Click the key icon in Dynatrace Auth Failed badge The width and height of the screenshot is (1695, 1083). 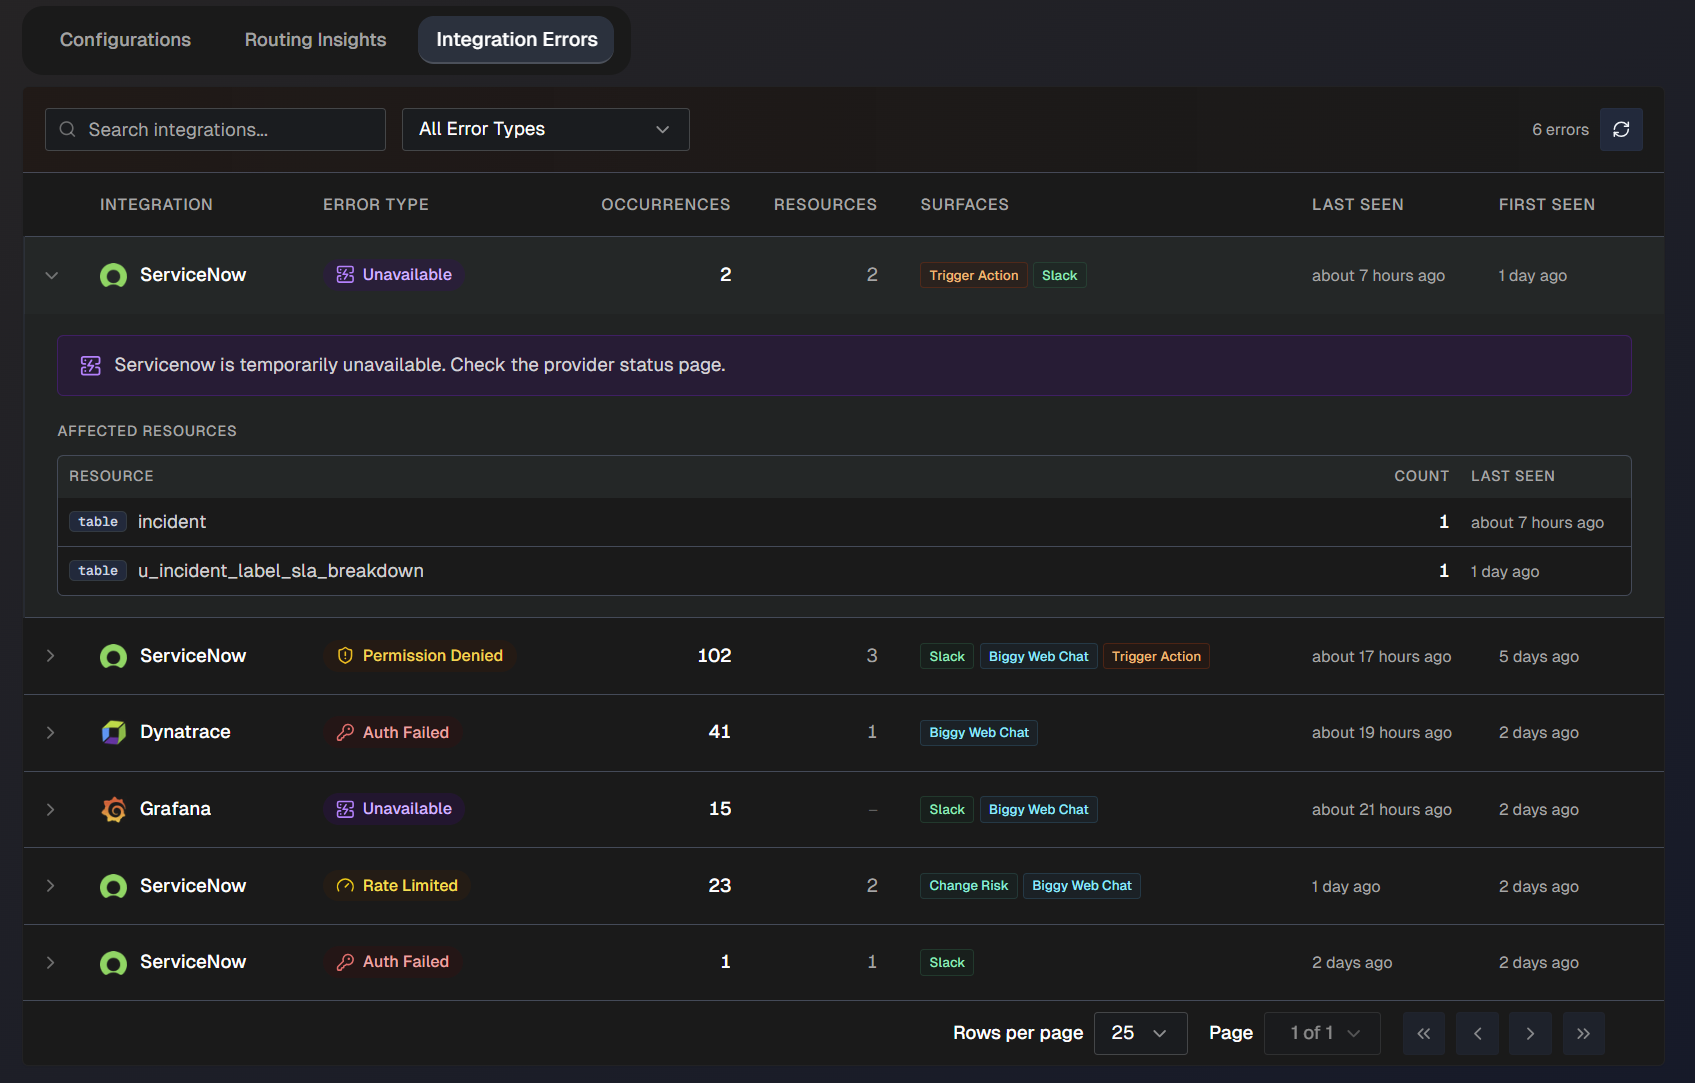coord(345,733)
